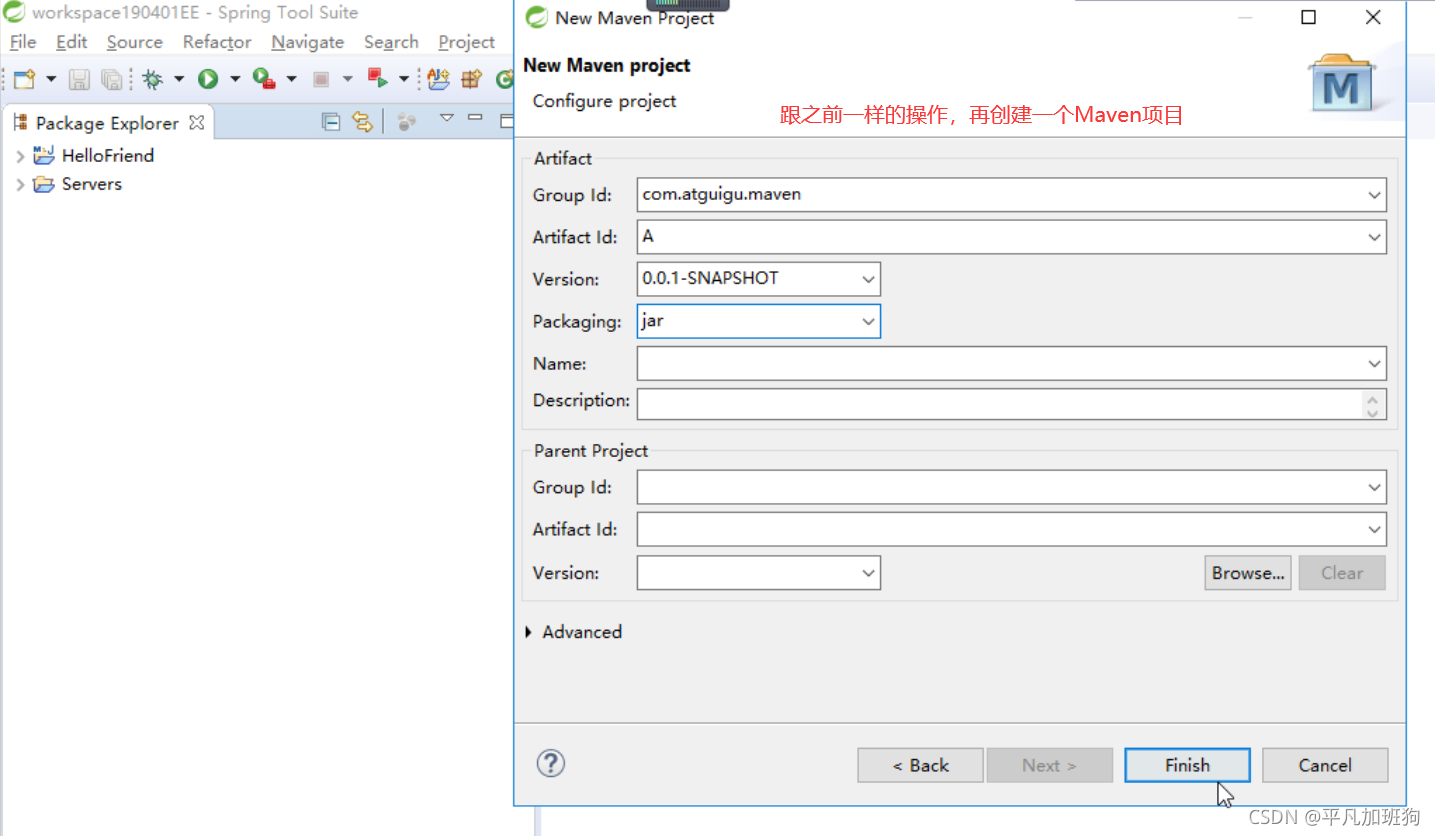The image size is (1435, 836).
Task: Open the Debug configurations dropdown arrow
Action: point(179,79)
